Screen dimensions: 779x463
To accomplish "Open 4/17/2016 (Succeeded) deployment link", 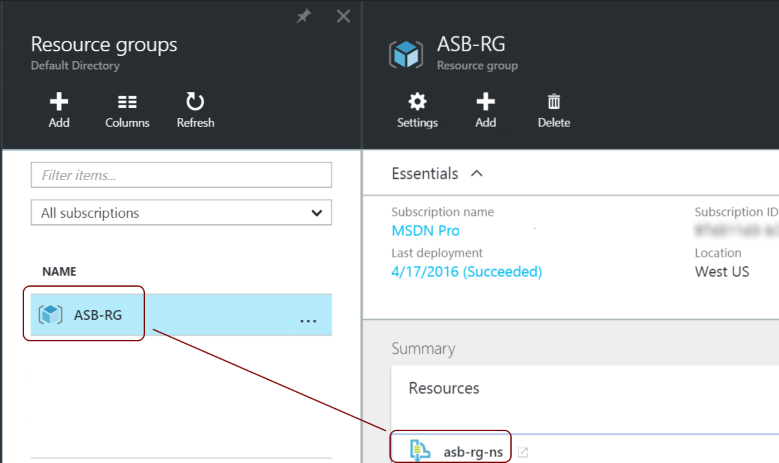I will [467, 272].
